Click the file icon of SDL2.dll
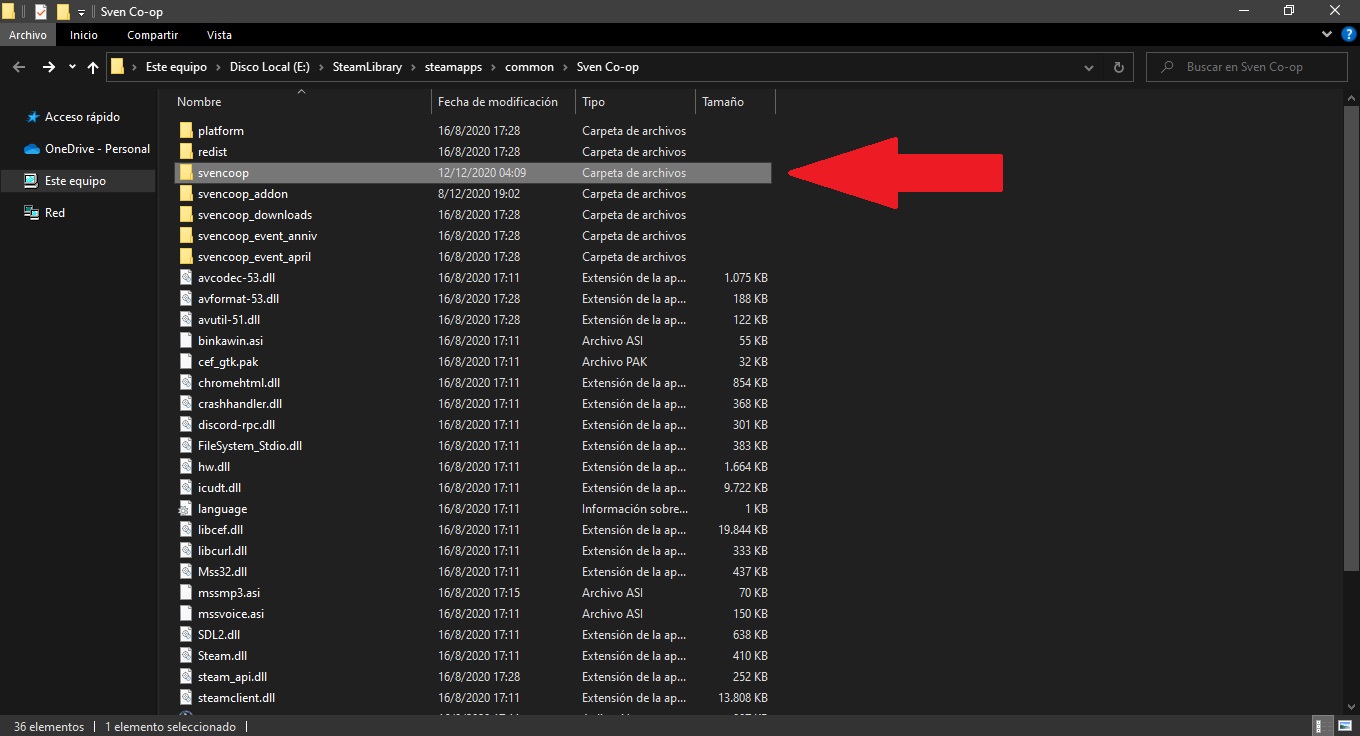The image size is (1360, 736). [185, 635]
